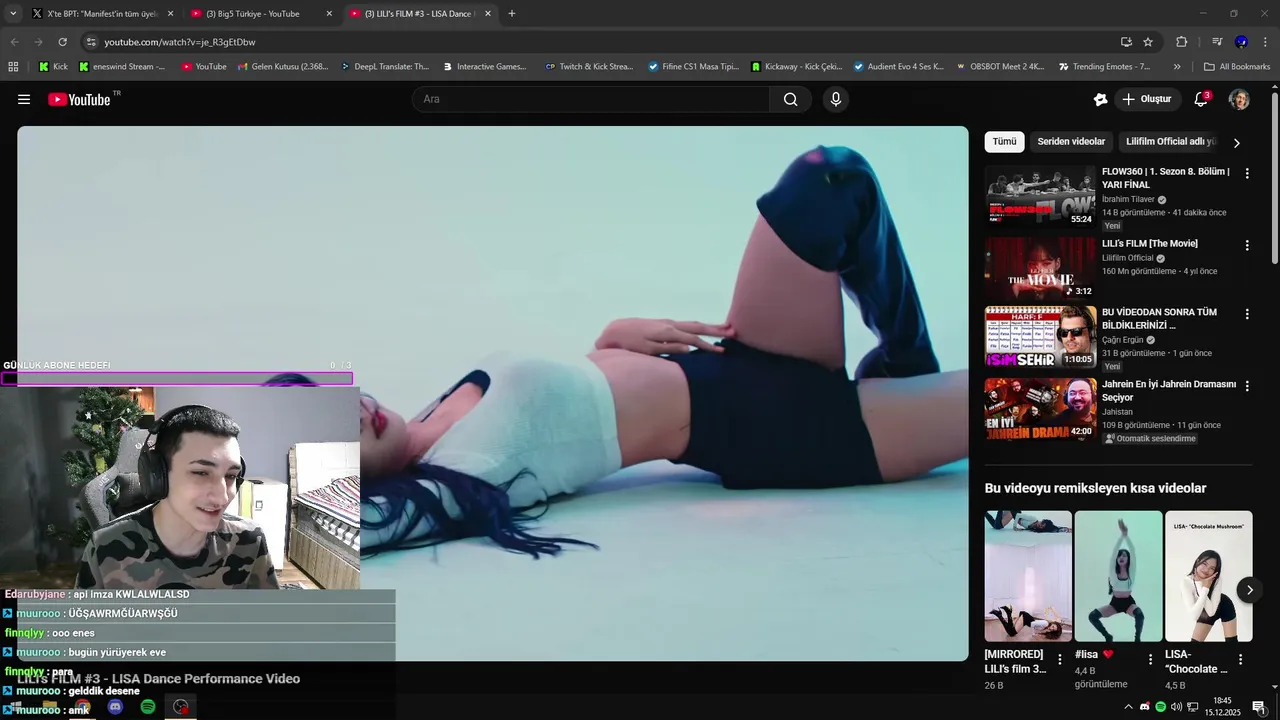Show hidden system tray icons
This screenshot has height=720, width=1280.
pyautogui.click(x=1129, y=707)
